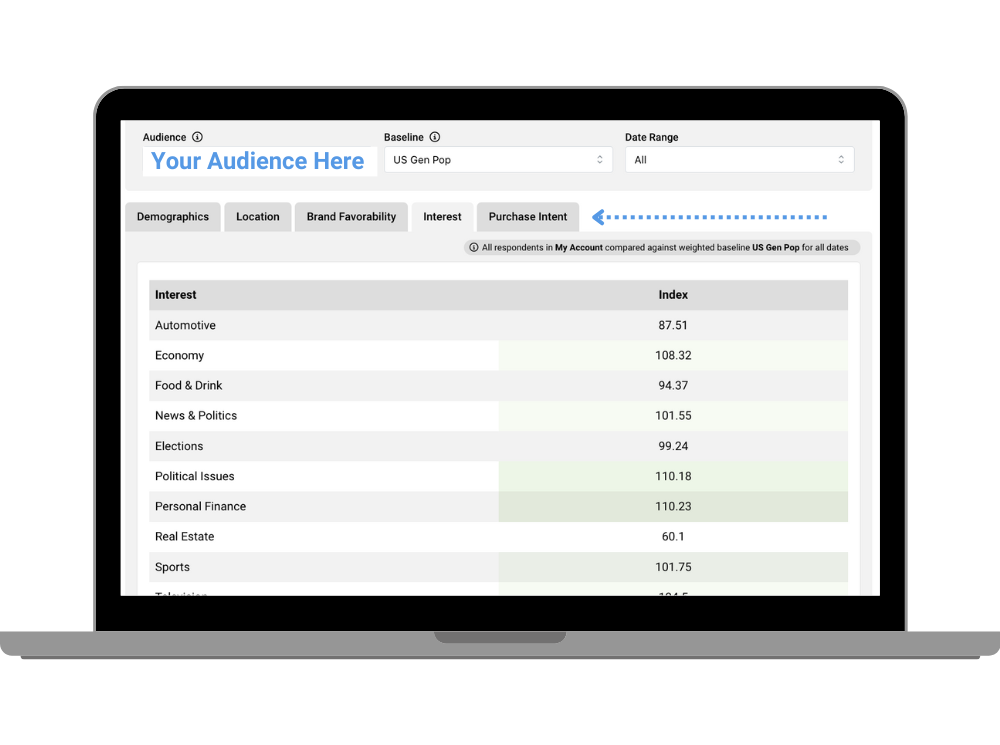1000x745 pixels.
Task: Select the Brand Favorability tab
Action: click(x=350, y=216)
